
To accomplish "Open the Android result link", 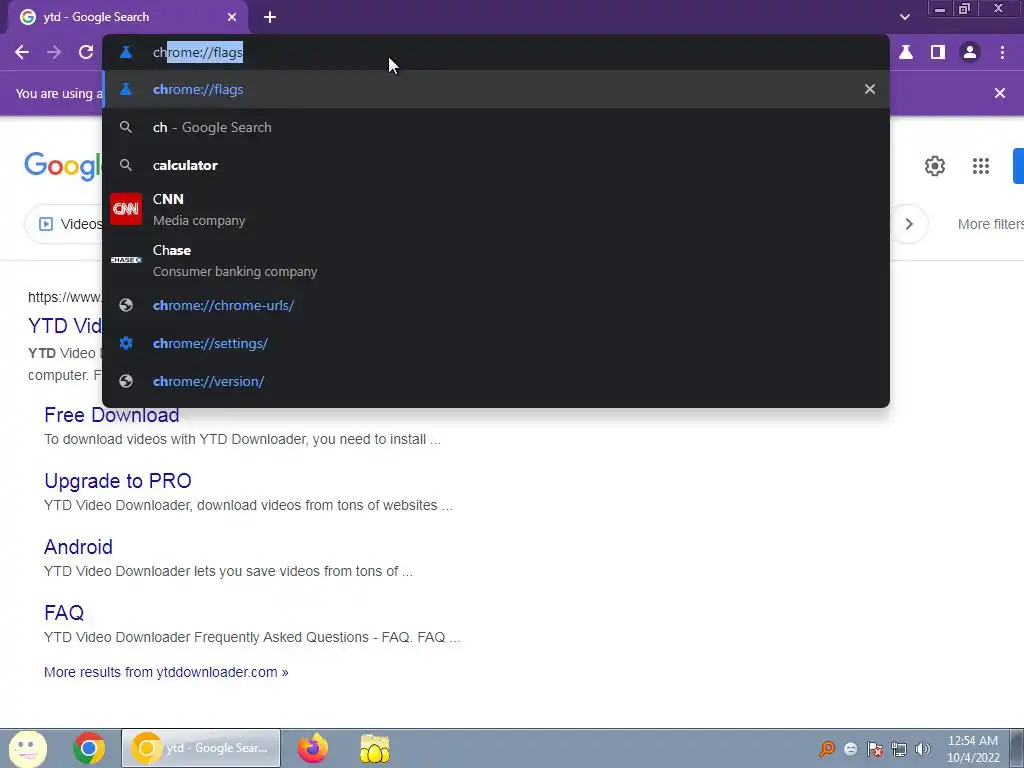I will (x=78, y=547).
